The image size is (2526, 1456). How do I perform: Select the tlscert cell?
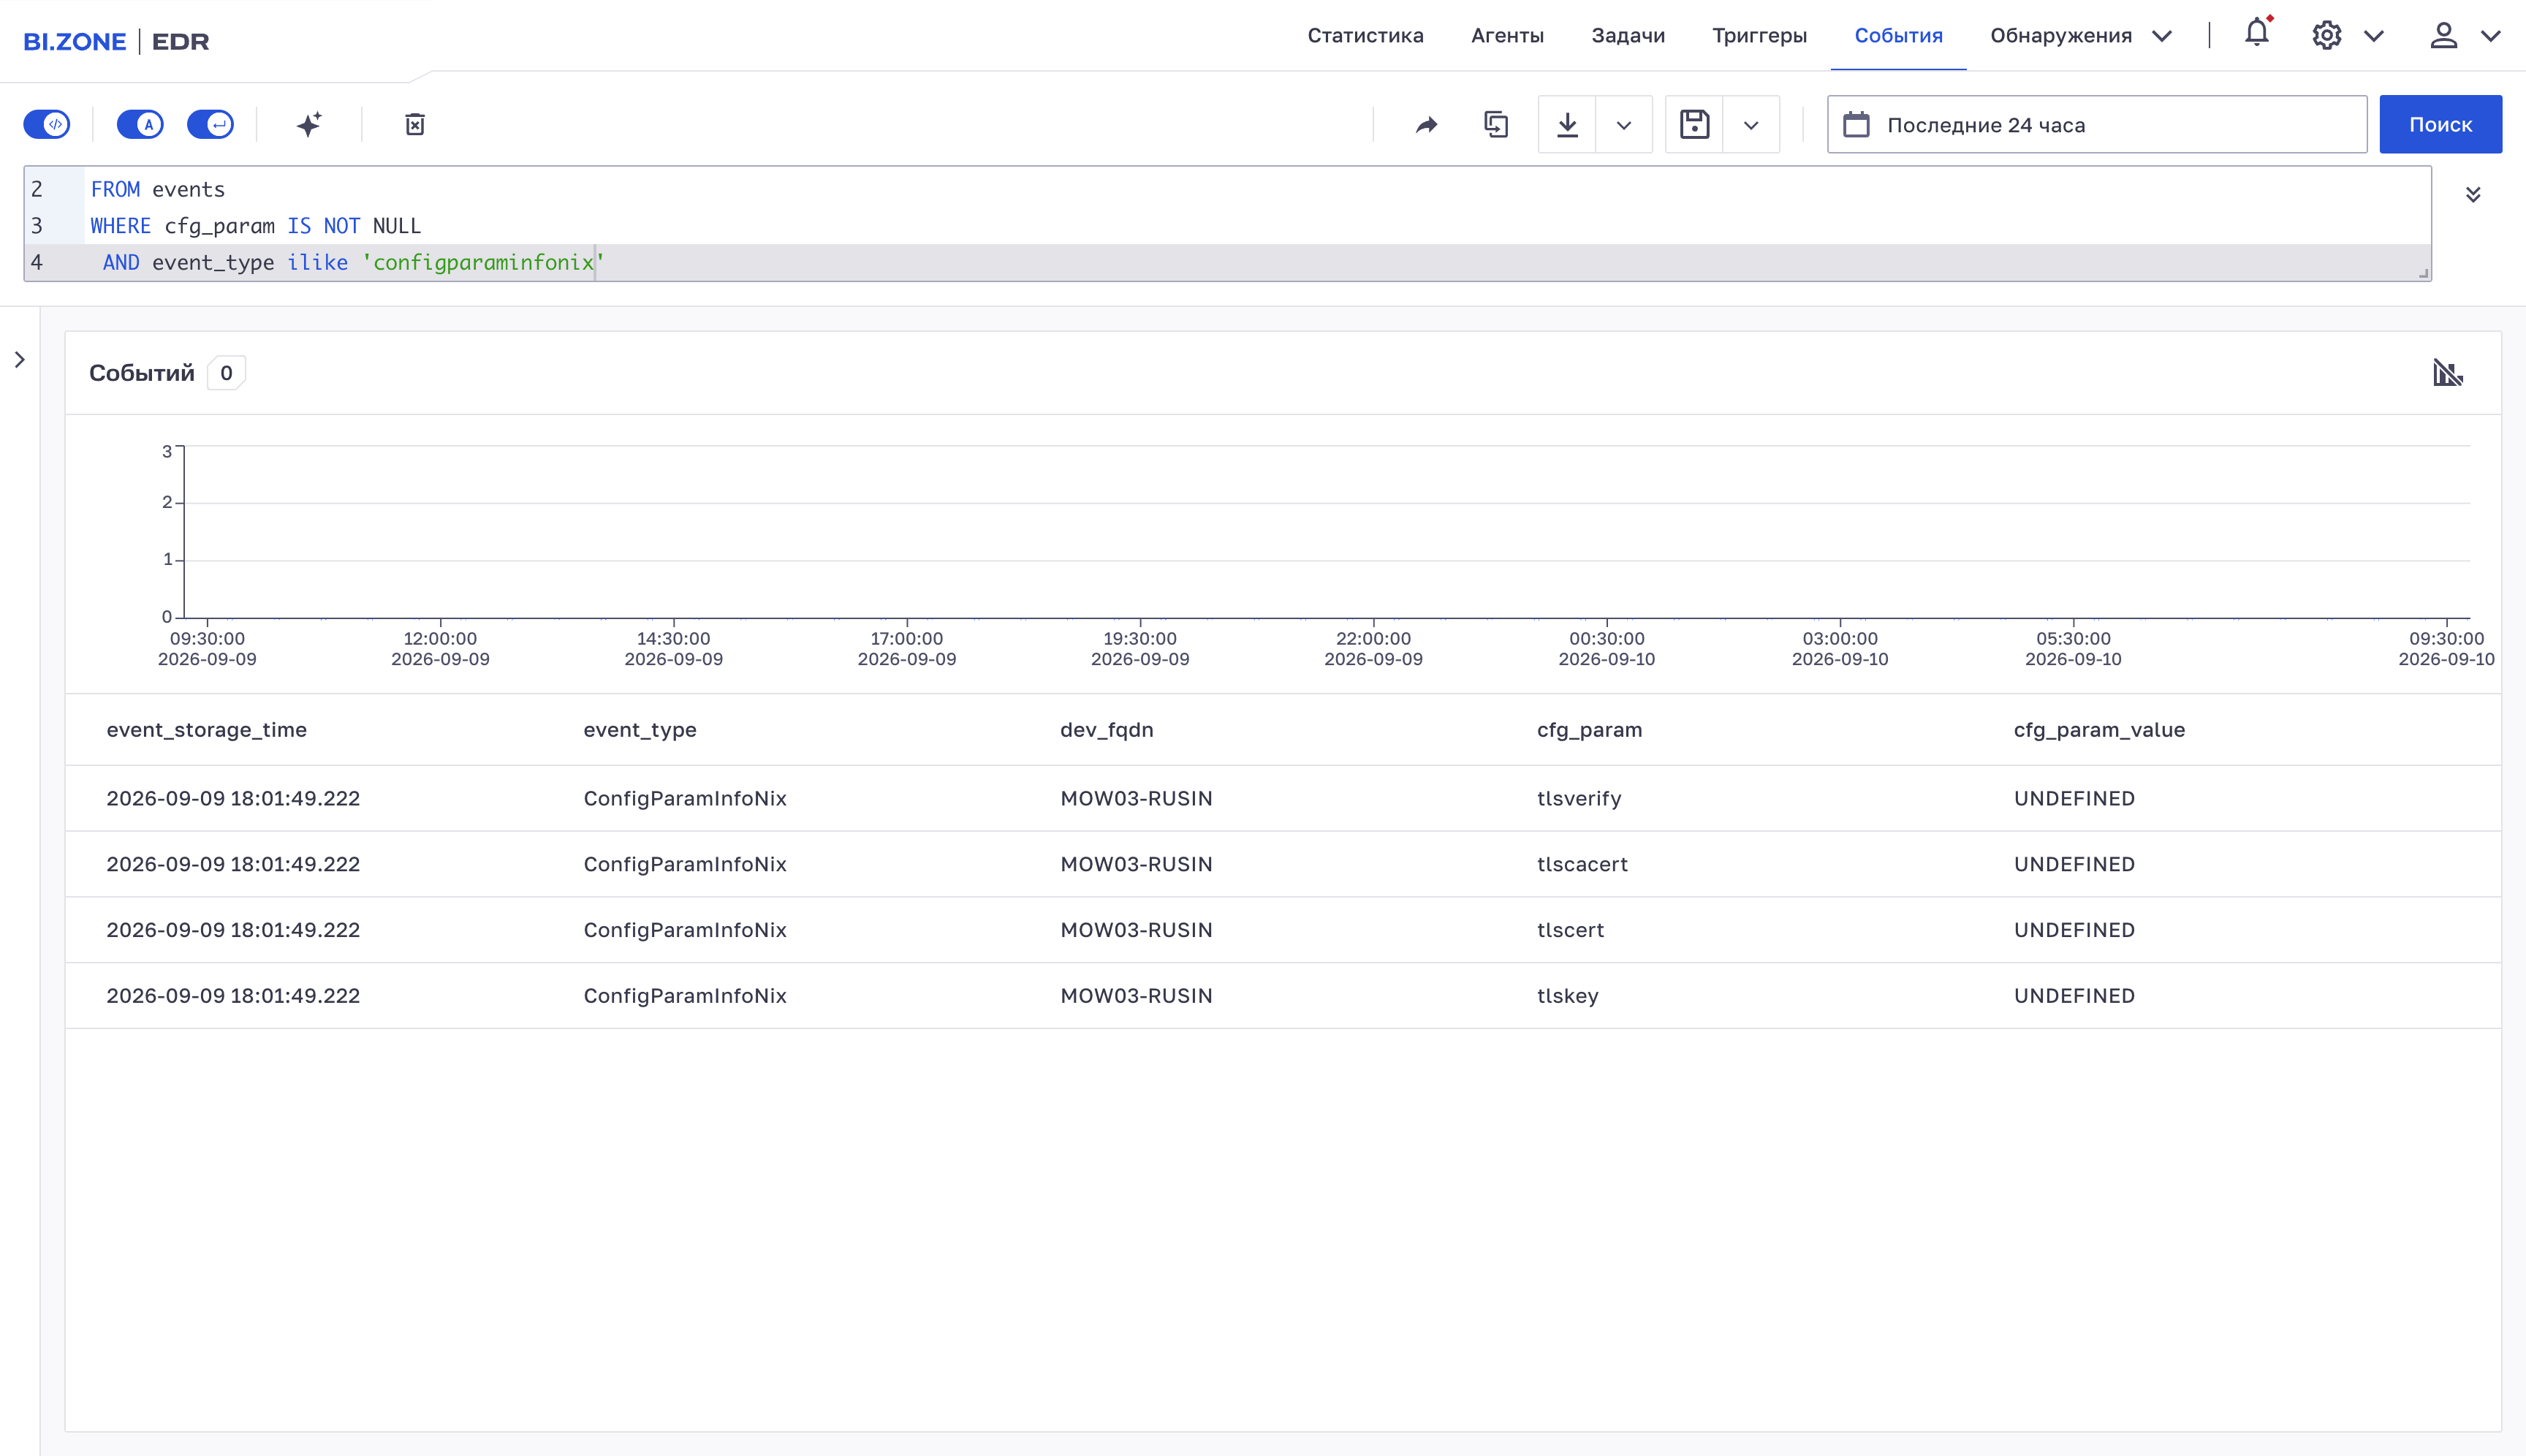tap(1570, 930)
